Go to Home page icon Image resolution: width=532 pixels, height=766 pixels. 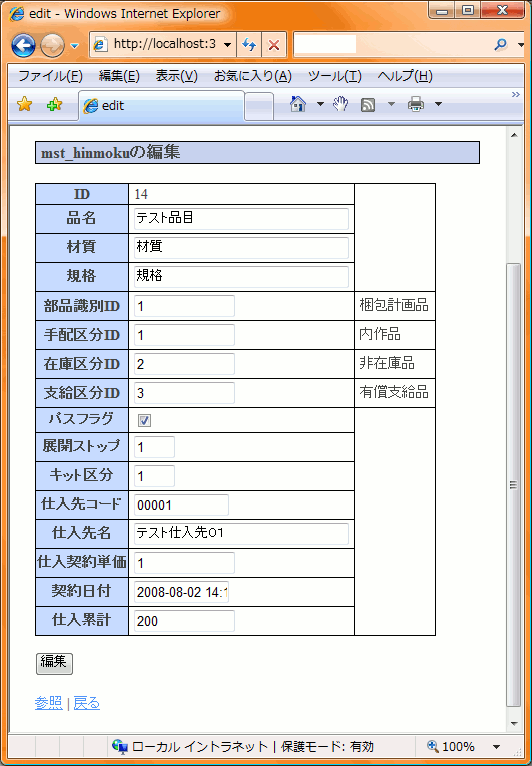coord(298,104)
